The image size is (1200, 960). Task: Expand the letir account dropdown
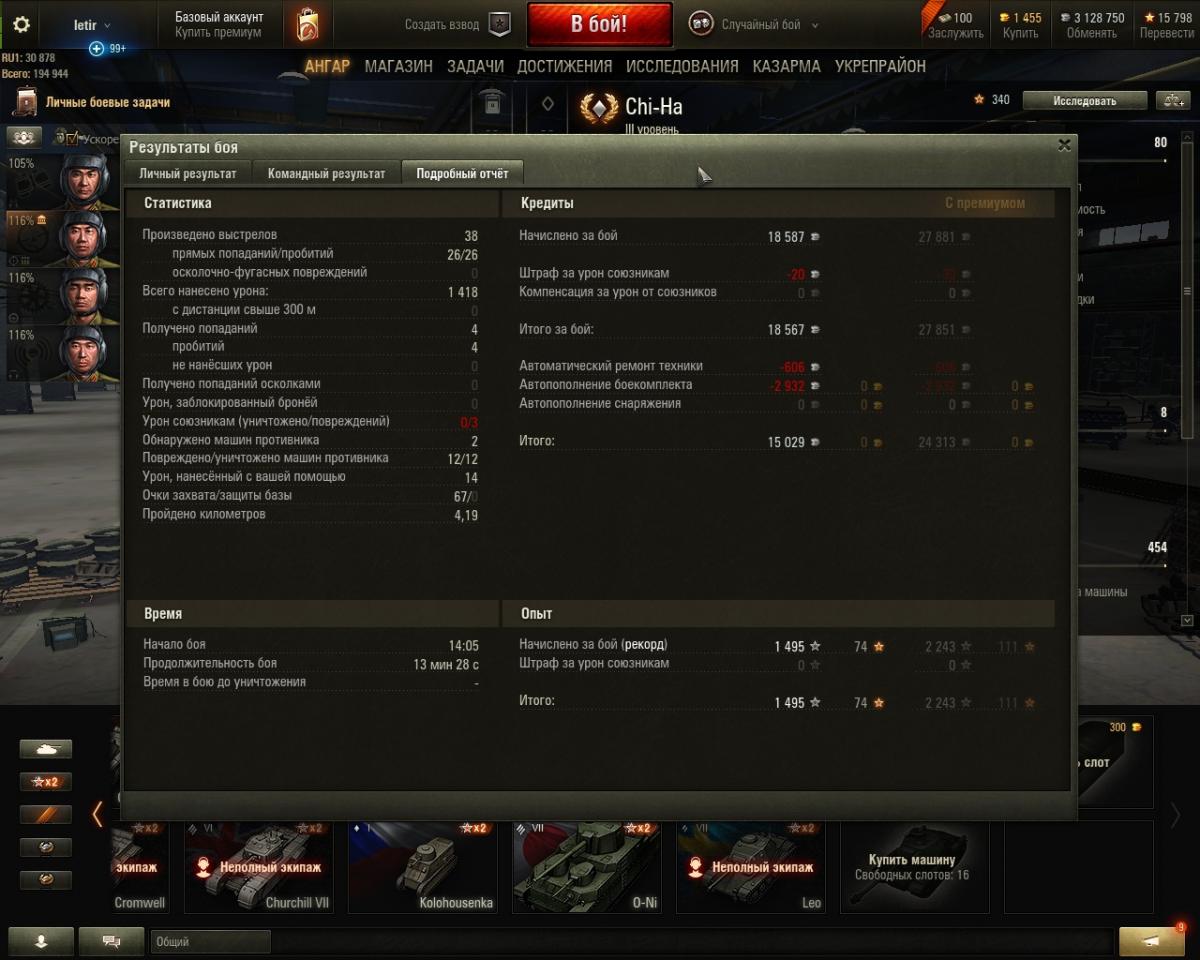(93, 25)
